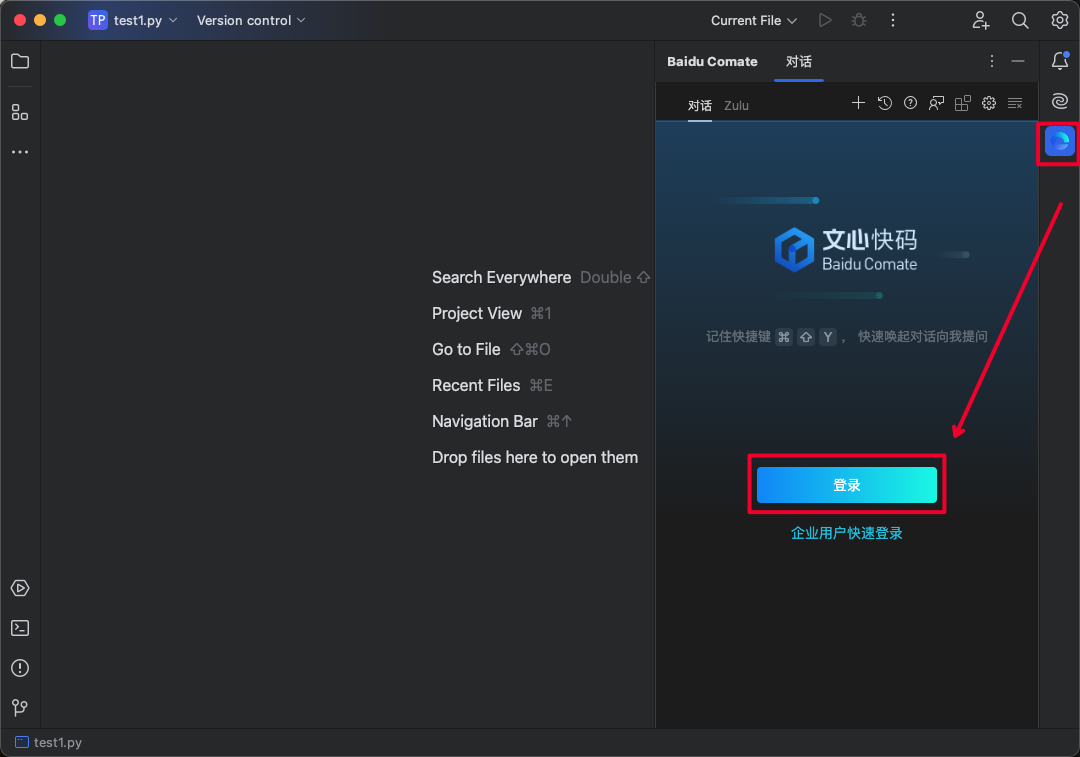Click the 登录 login button
1080x757 pixels.
click(847, 485)
